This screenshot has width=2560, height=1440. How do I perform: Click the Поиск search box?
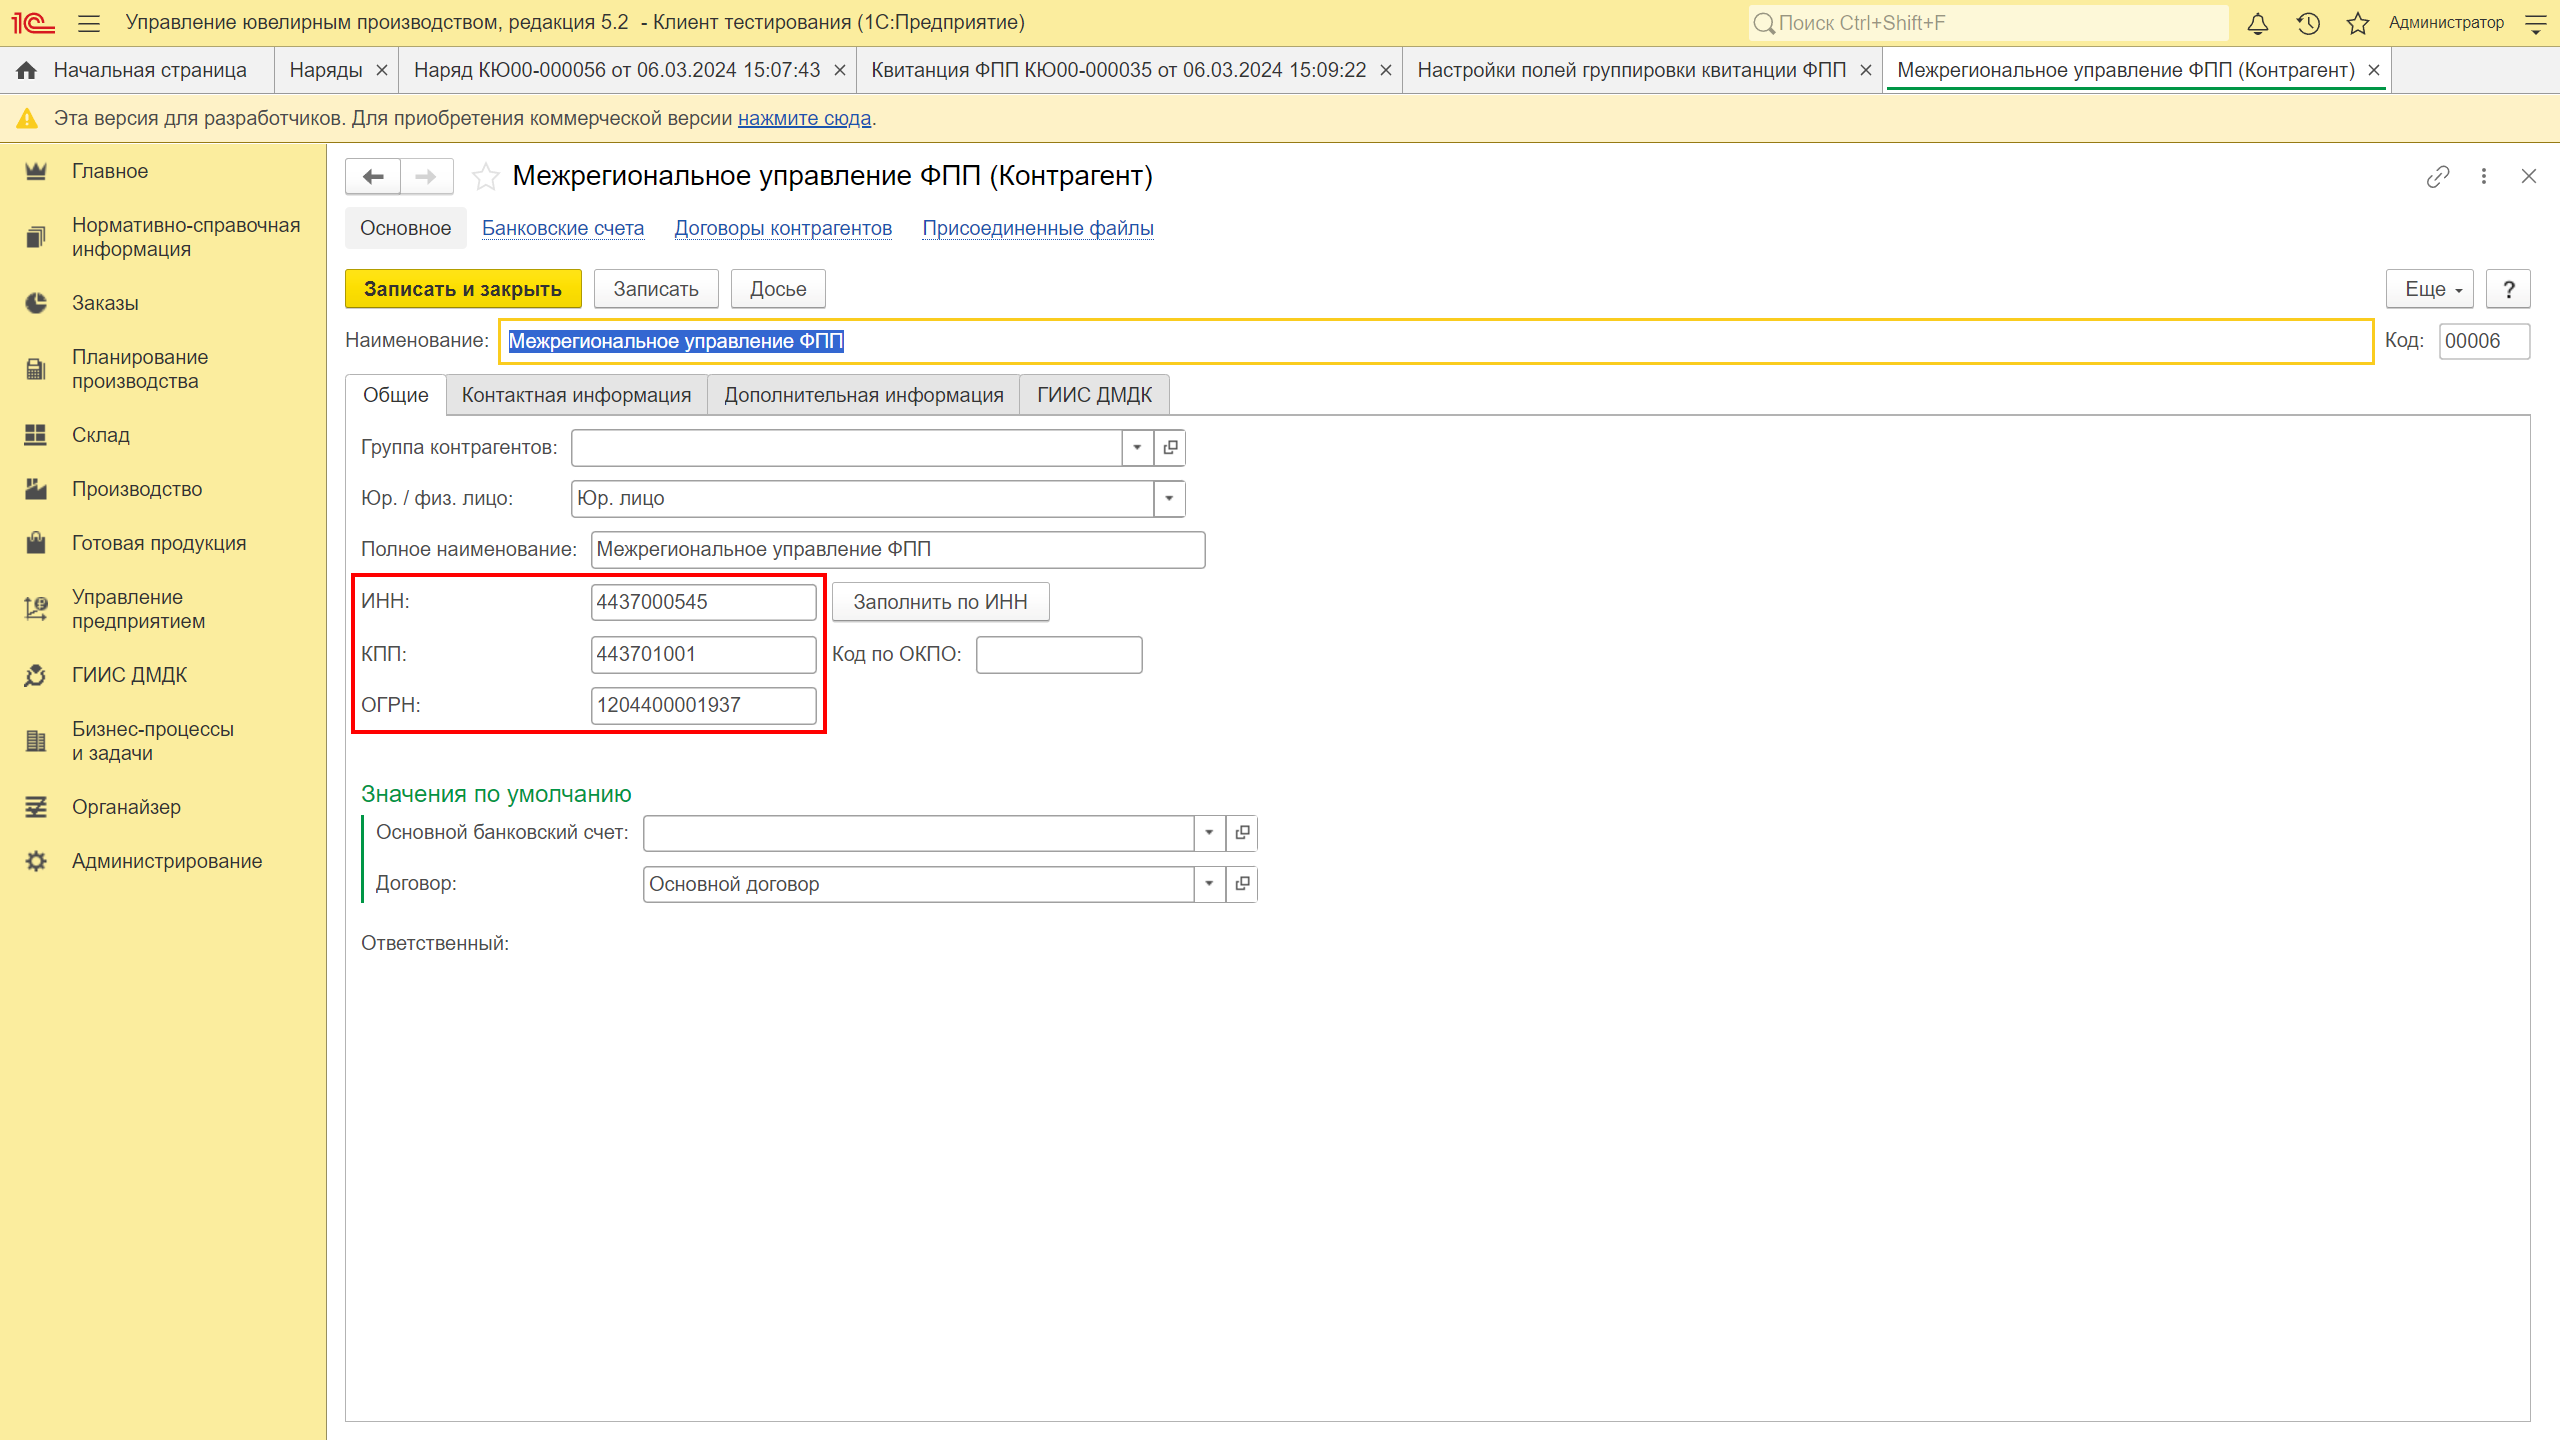(x=1988, y=23)
